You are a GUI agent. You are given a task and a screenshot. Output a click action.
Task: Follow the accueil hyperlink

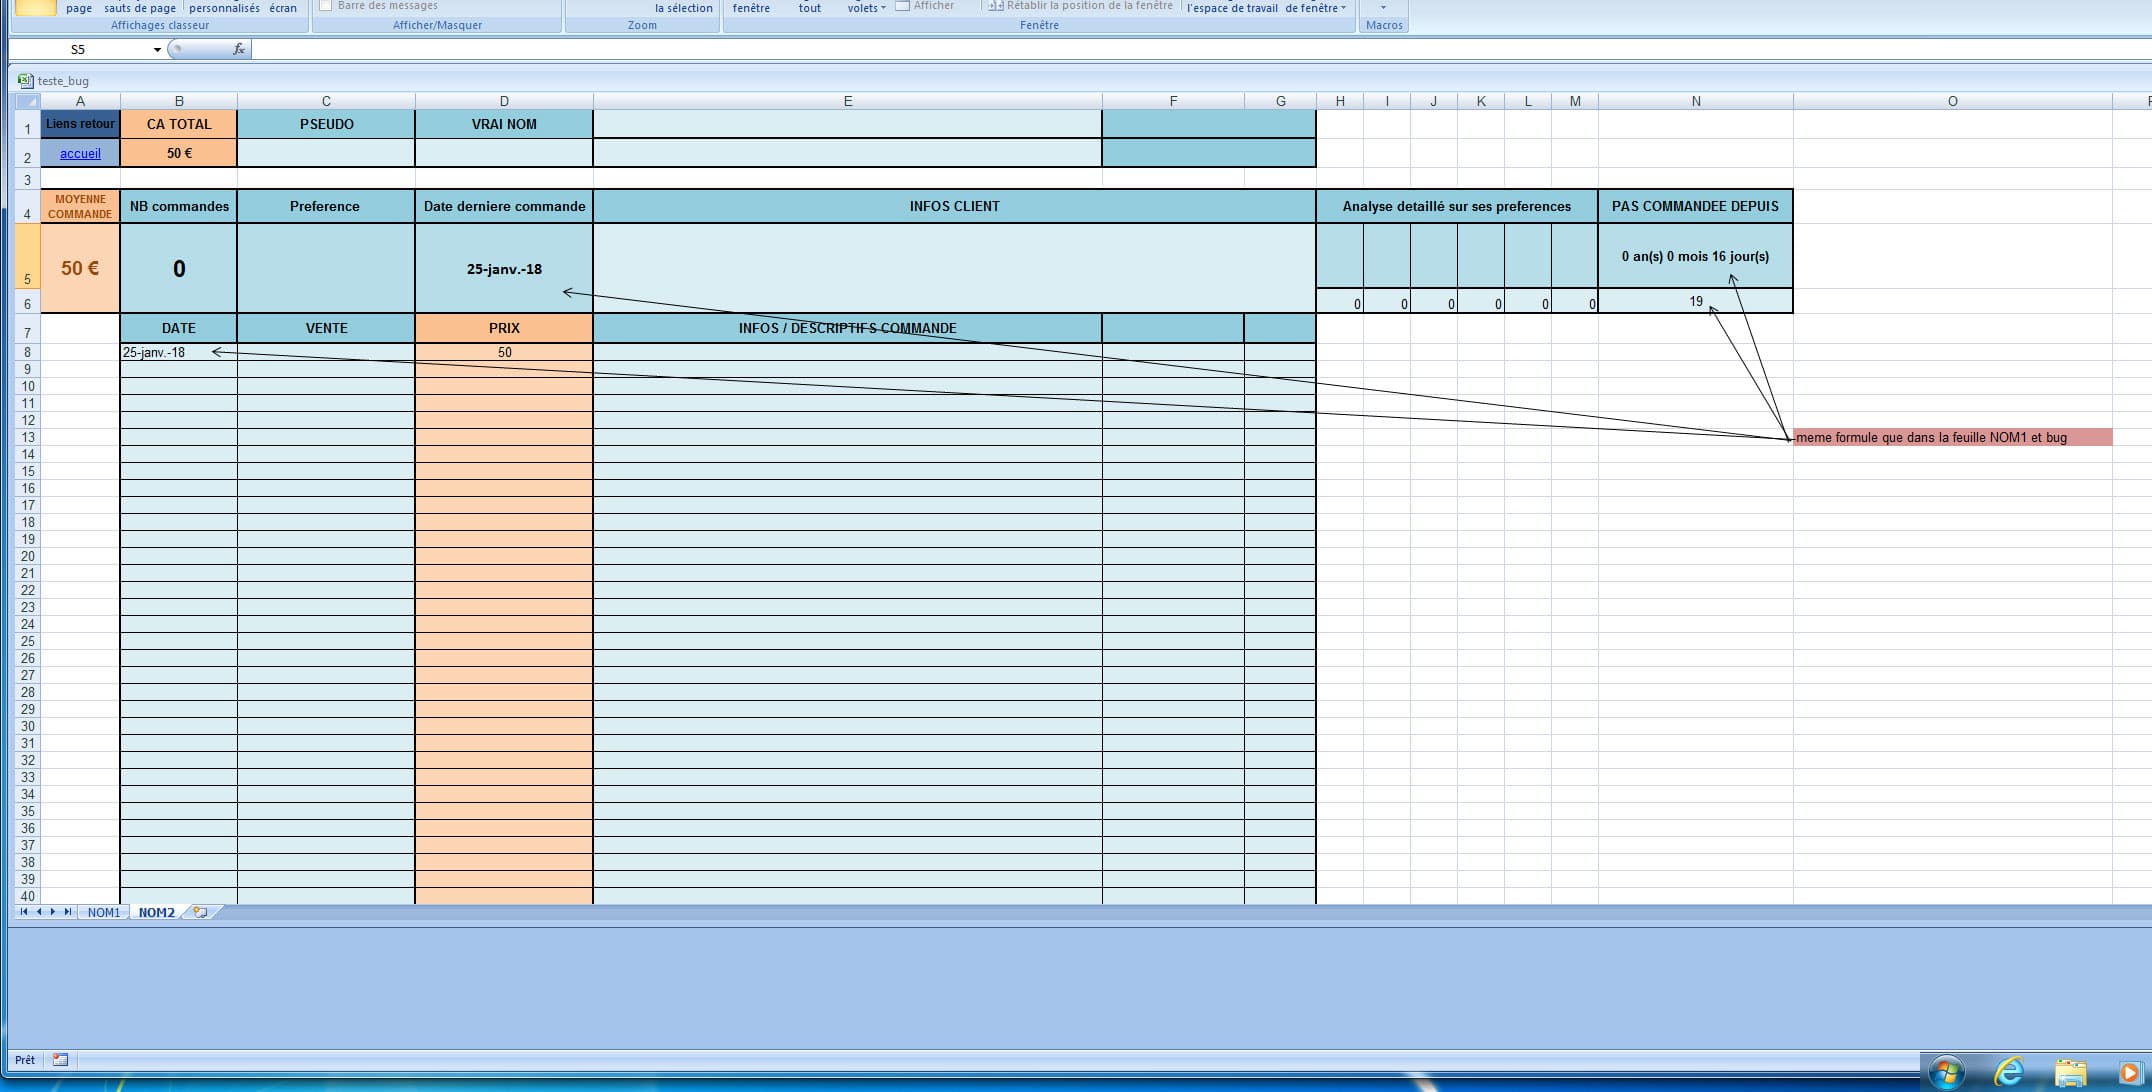[x=80, y=153]
